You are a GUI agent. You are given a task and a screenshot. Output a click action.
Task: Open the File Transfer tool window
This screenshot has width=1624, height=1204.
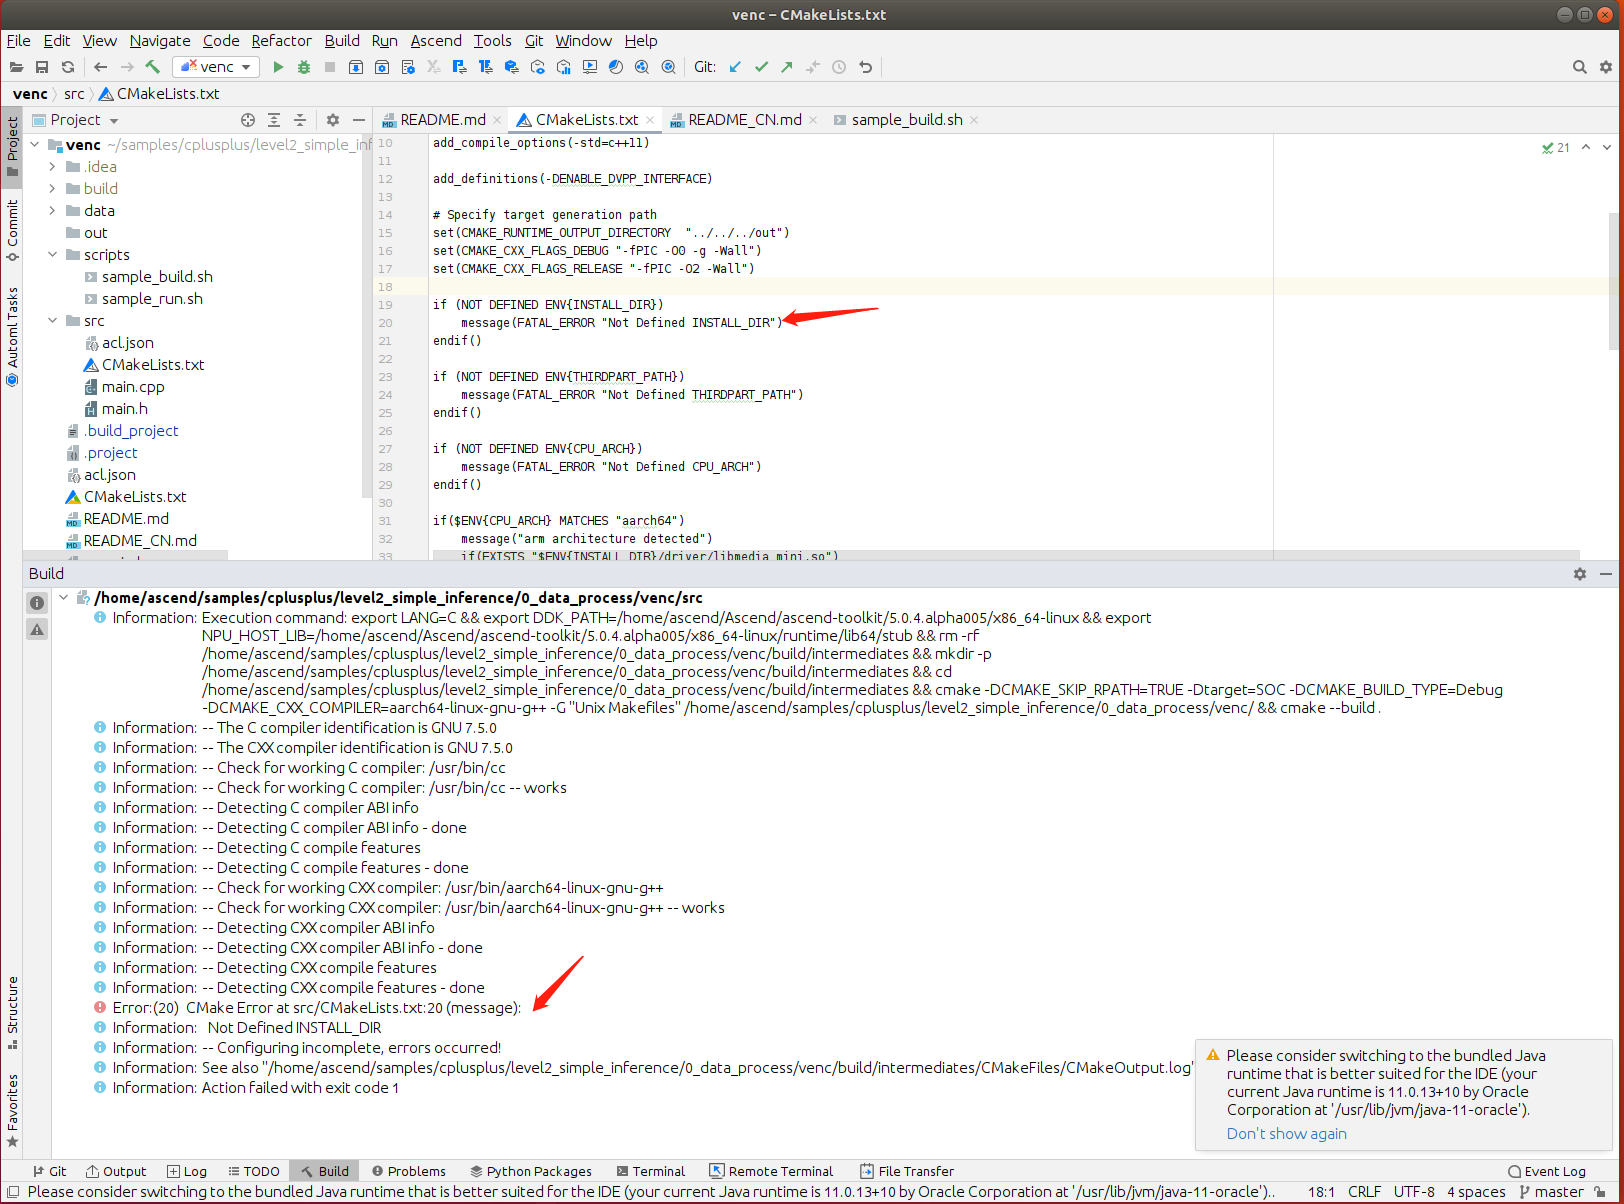coord(907,1171)
